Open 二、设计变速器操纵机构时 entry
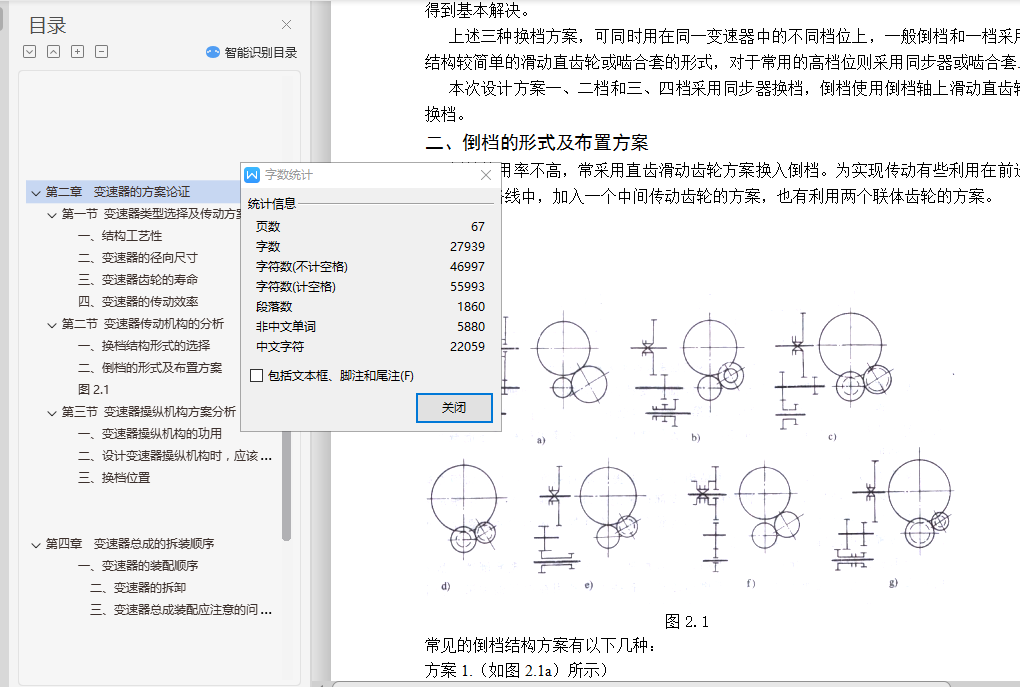The width and height of the screenshot is (1020, 687). (174, 456)
